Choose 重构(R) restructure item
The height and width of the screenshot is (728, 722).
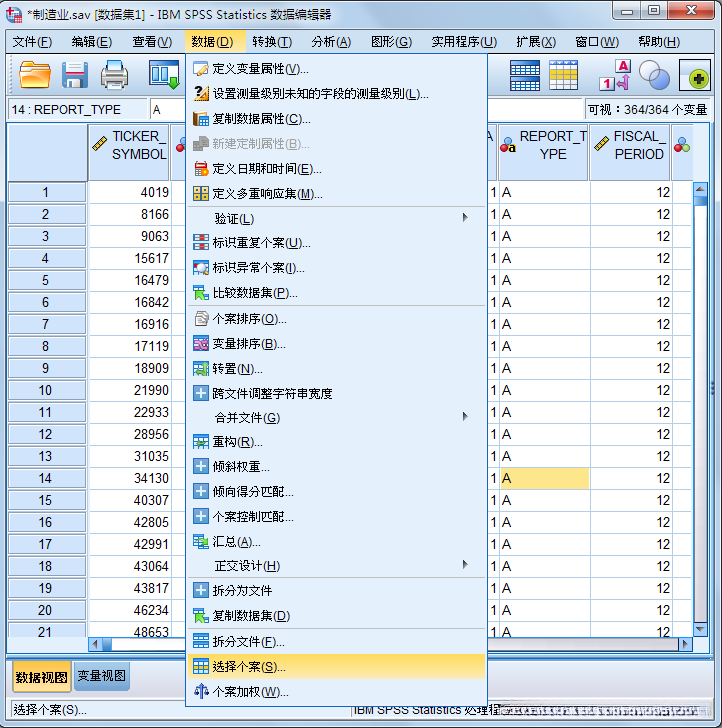coord(336,442)
